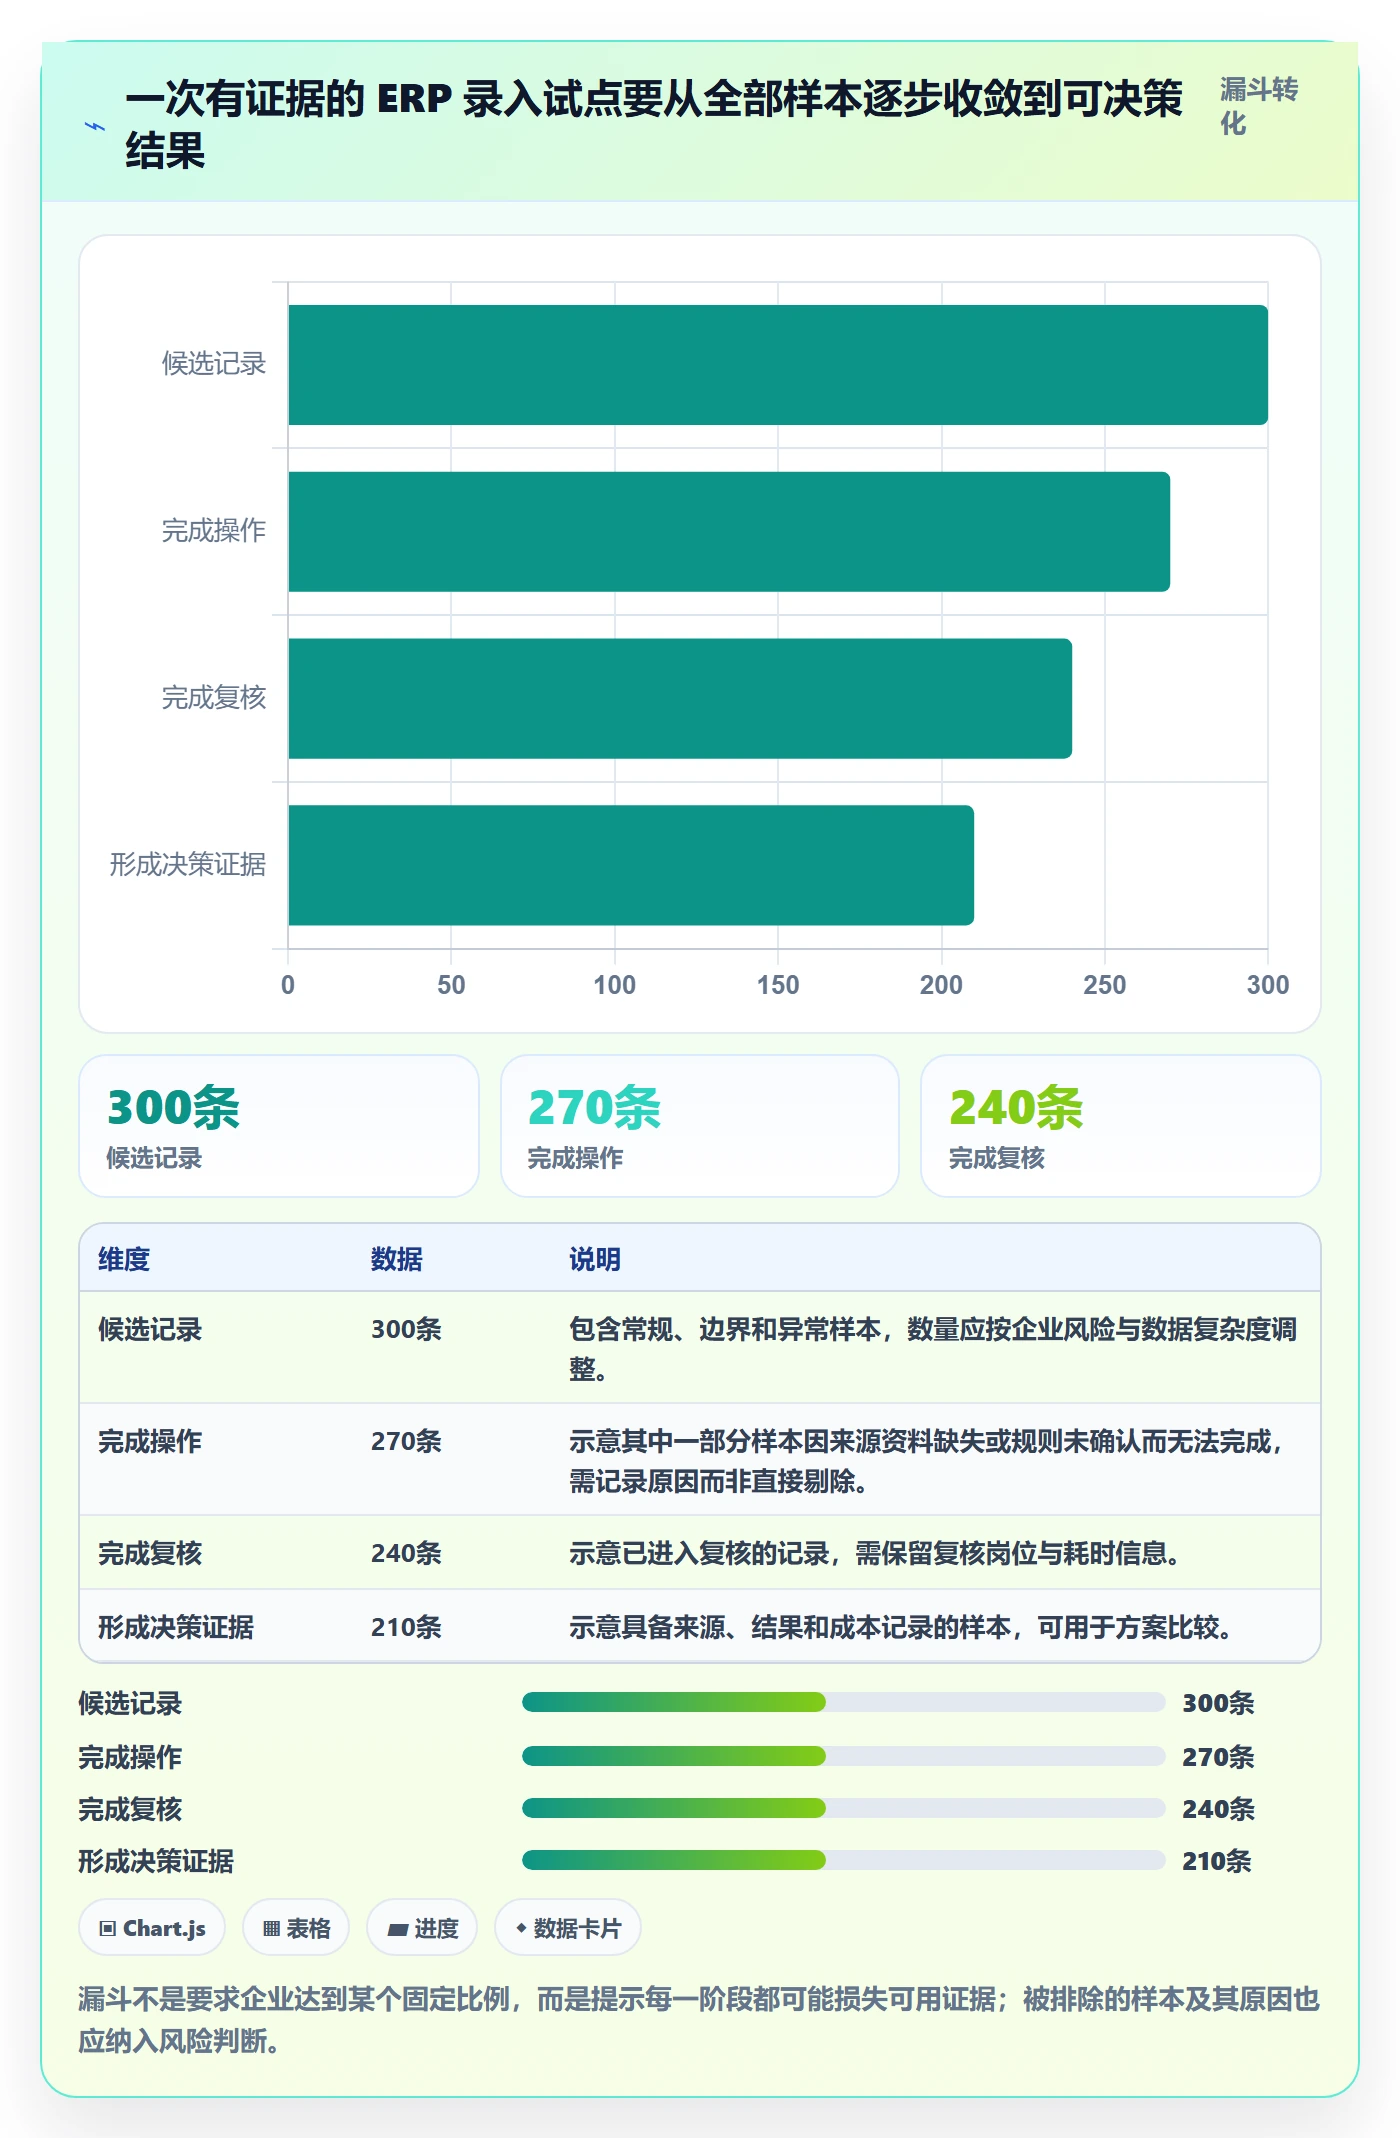Click the 说明 column header
Image resolution: width=1400 pixels, height=2138 pixels.
click(x=595, y=1259)
